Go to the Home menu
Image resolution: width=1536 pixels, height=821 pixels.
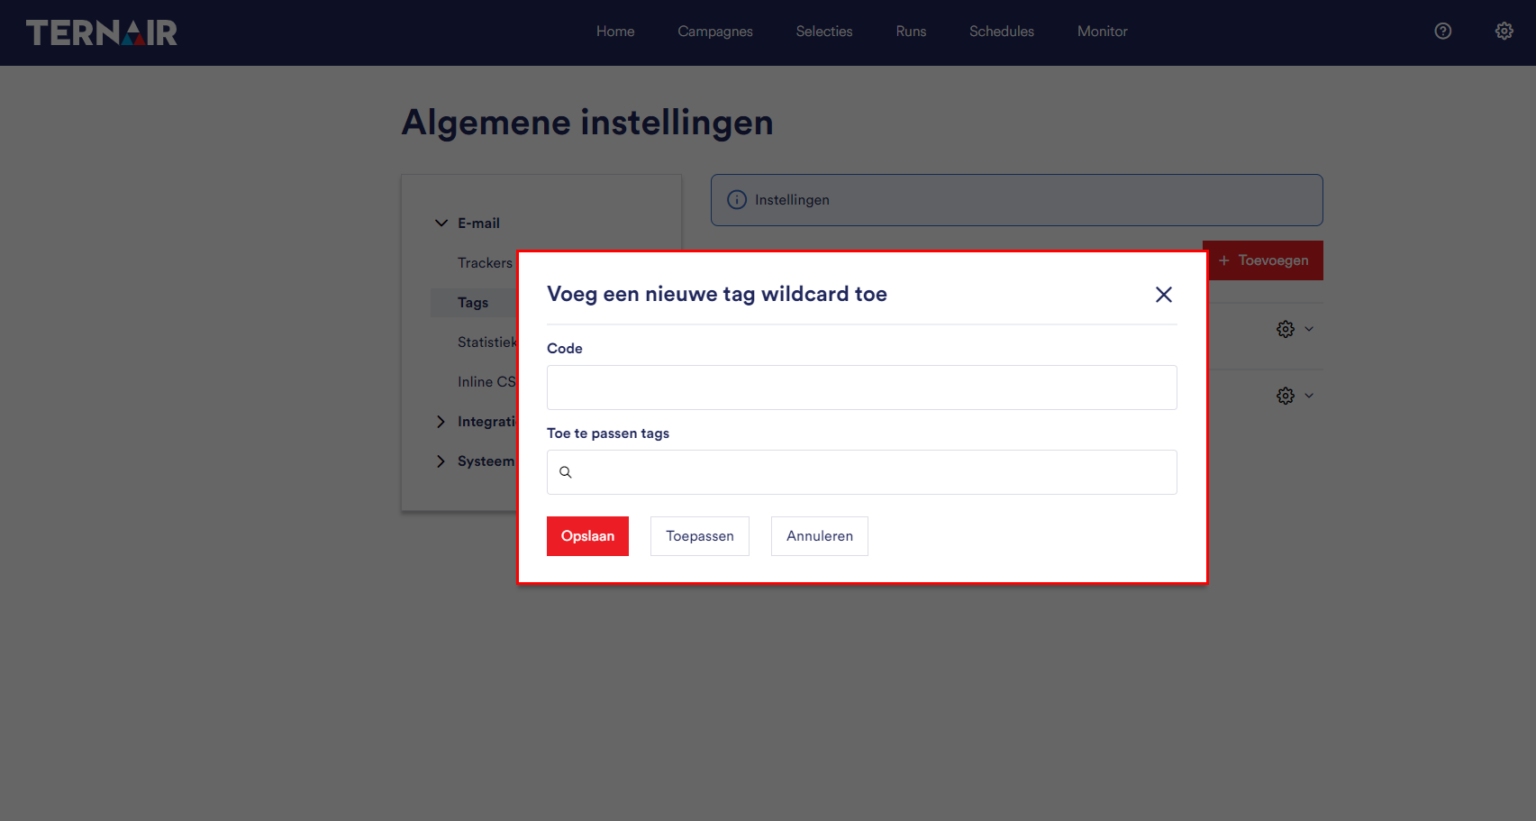click(x=615, y=31)
